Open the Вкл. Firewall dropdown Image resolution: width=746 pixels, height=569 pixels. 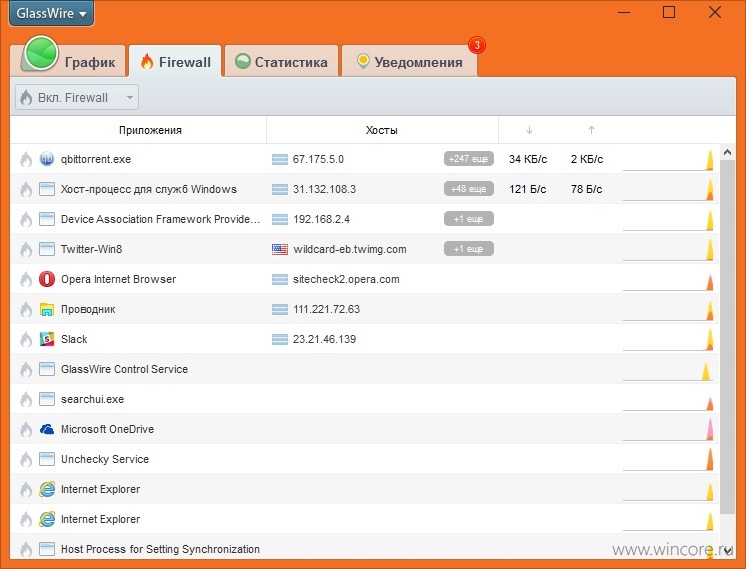tap(77, 98)
